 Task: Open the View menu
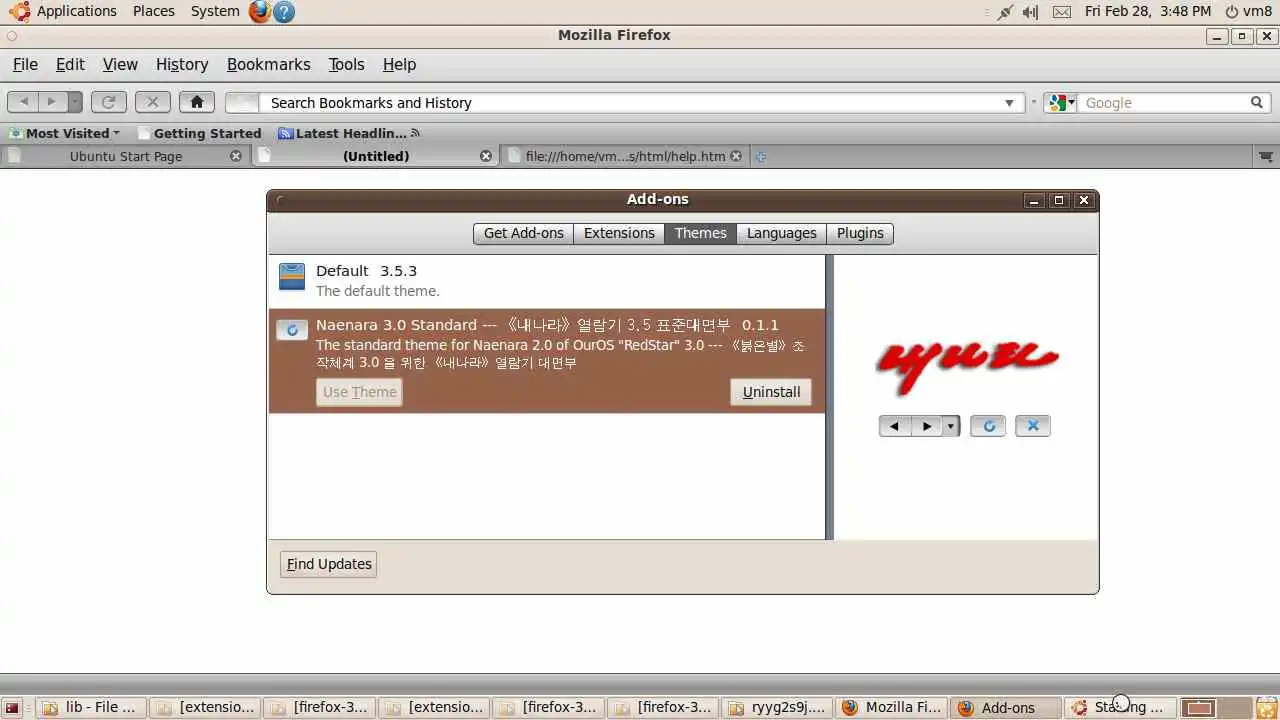pyautogui.click(x=120, y=64)
